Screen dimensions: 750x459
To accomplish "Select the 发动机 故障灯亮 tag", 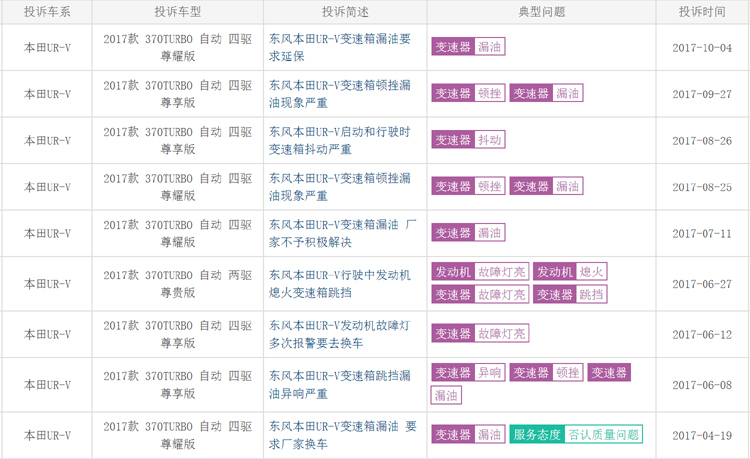I will [480, 272].
